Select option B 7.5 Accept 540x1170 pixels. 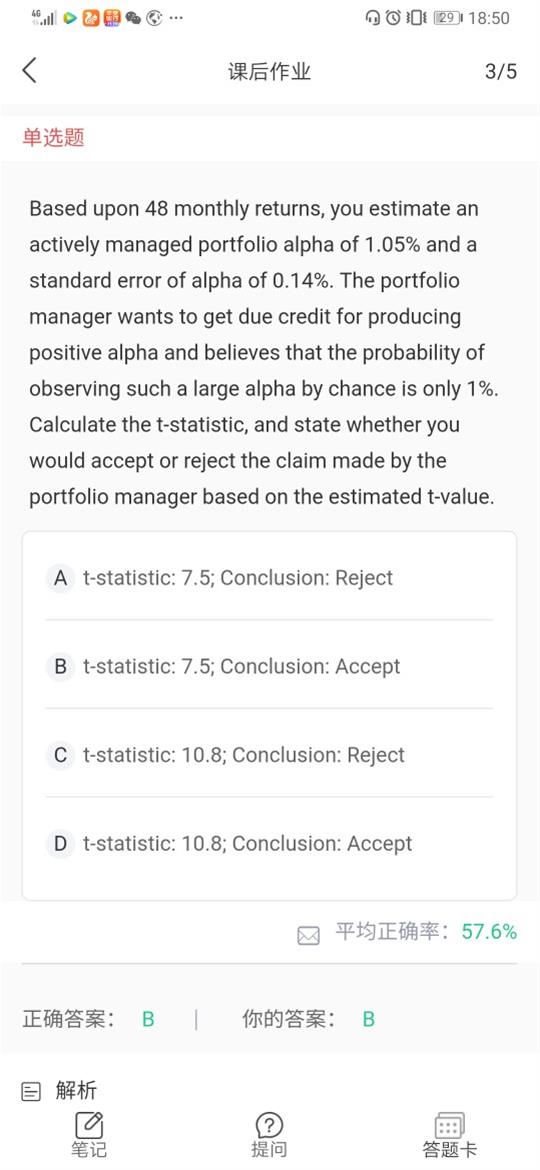[269, 666]
